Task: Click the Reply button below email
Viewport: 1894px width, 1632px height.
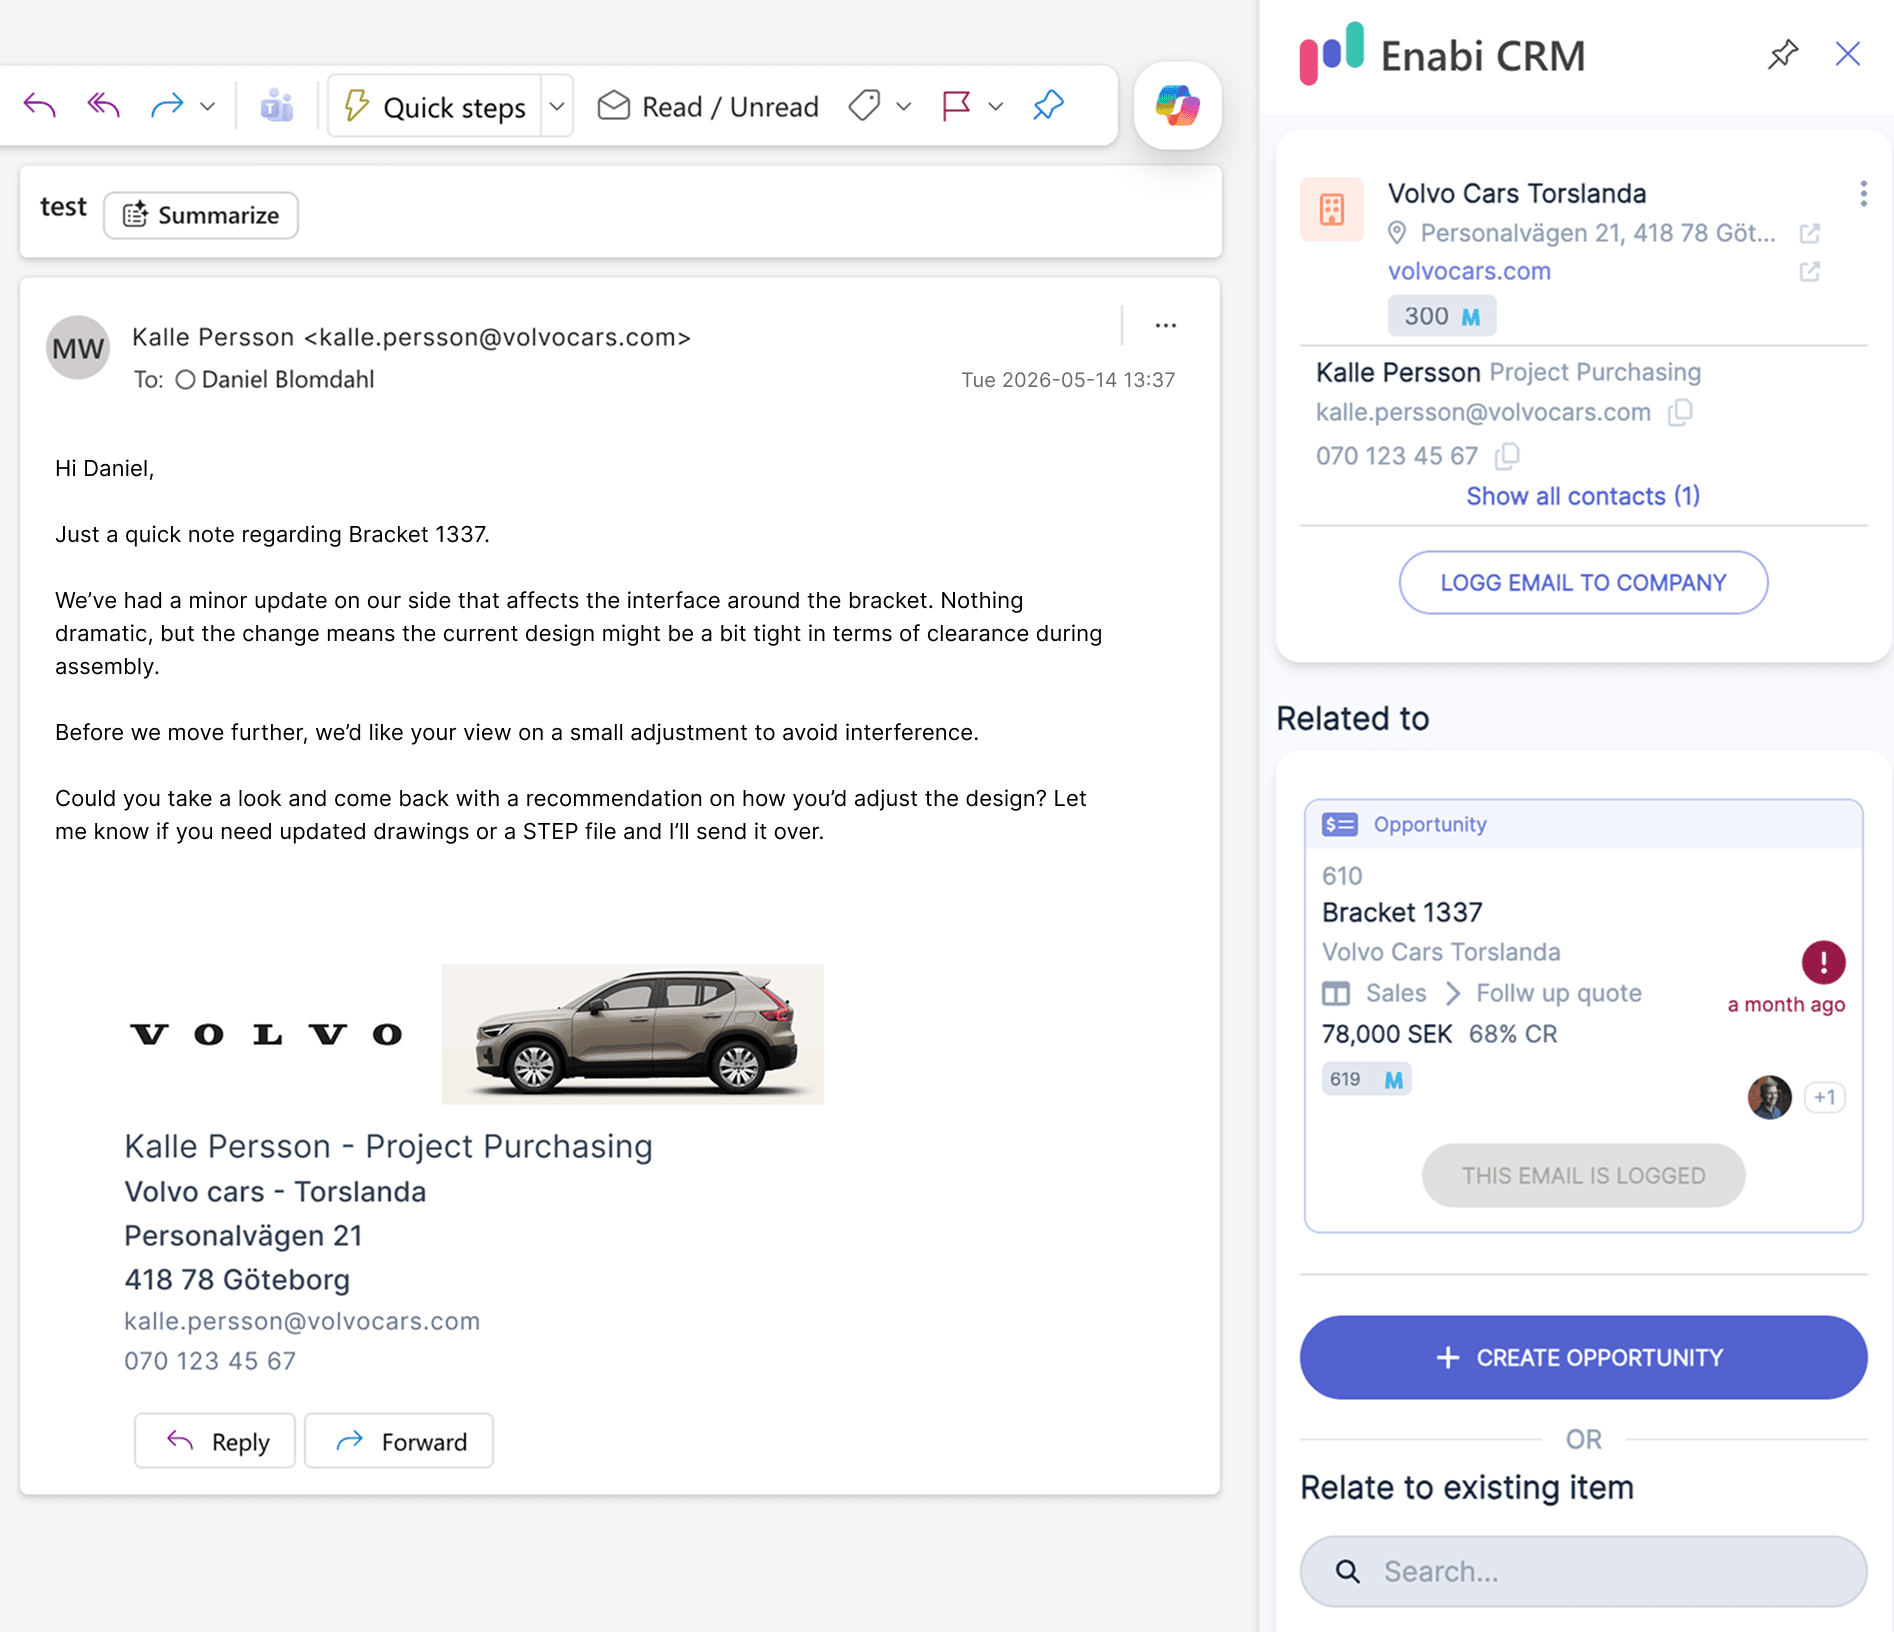Action: pyautogui.click(x=215, y=1441)
